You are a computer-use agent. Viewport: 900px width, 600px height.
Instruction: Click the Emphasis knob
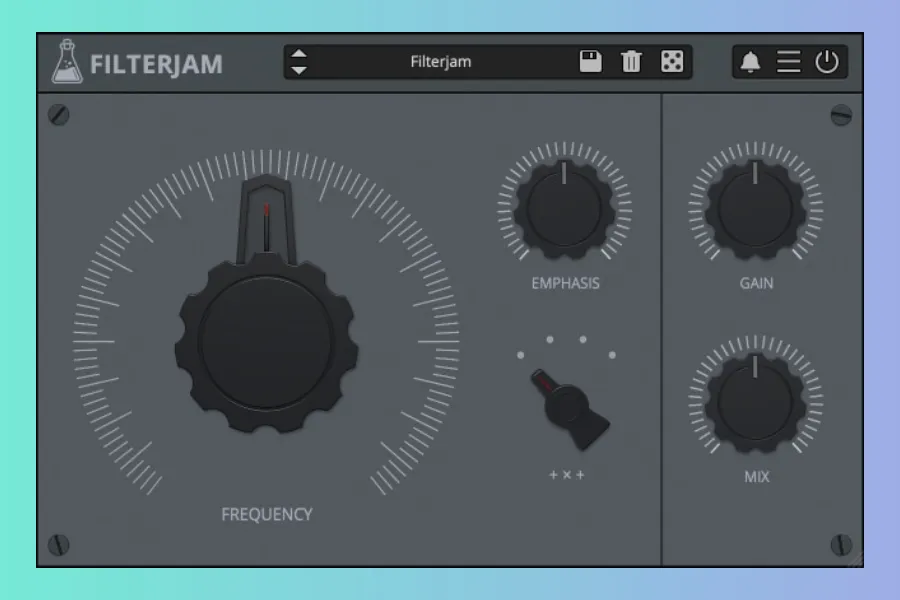(565, 208)
